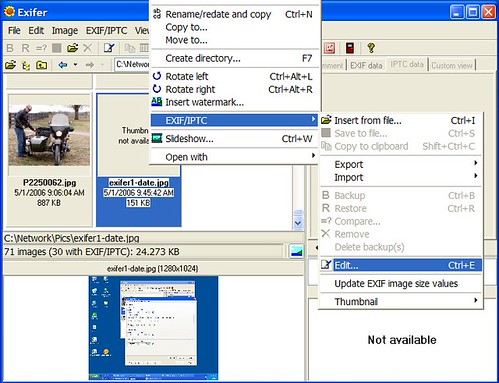Click the exifer1-date.jpg (1280x1024) preview header
The width and height of the screenshot is (499, 383).
(152, 269)
